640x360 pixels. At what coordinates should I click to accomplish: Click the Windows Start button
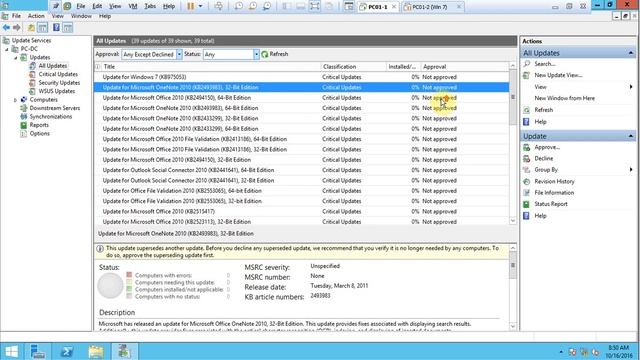pos(11,351)
